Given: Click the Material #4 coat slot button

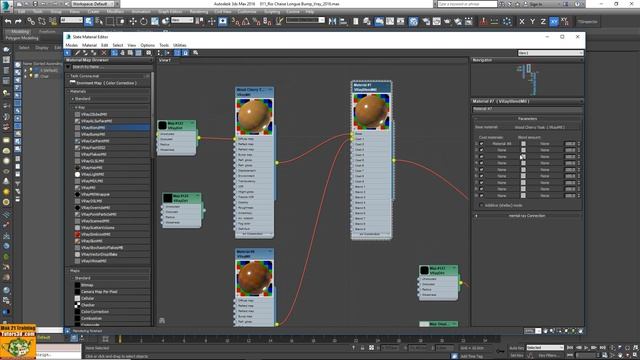Looking at the screenshot, I should (502, 144).
